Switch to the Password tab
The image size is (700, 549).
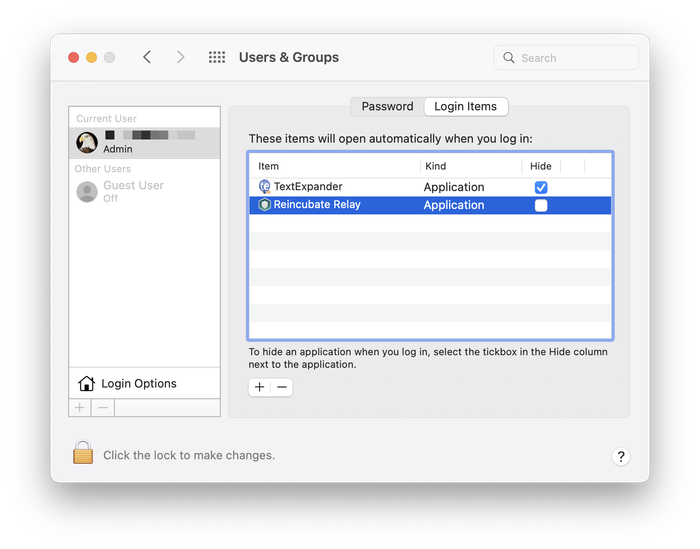click(387, 107)
